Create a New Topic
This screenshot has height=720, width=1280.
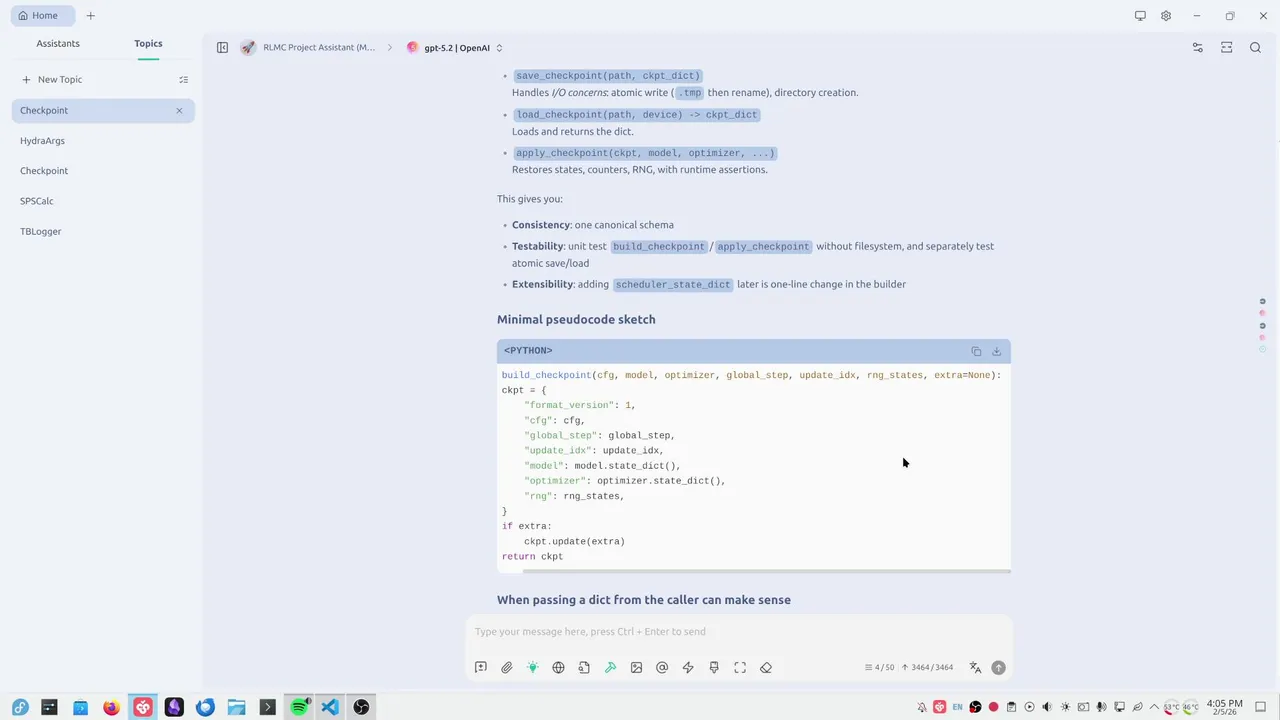coord(52,80)
